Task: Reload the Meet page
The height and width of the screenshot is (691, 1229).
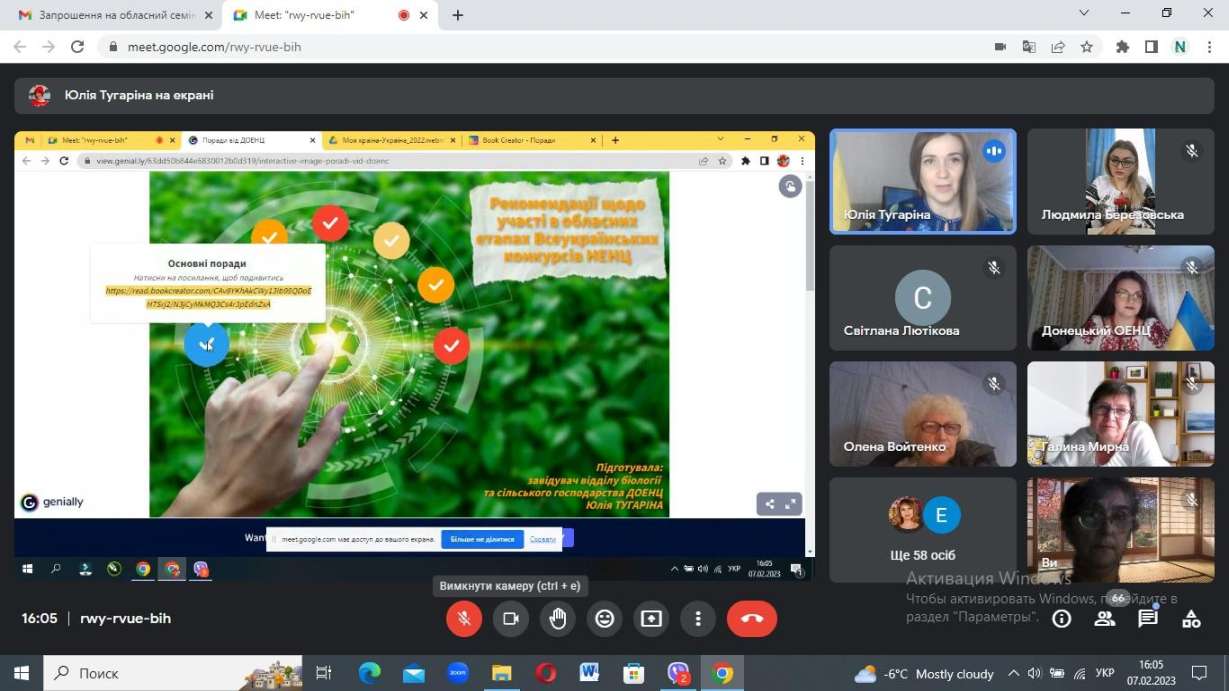Action: coord(77,47)
